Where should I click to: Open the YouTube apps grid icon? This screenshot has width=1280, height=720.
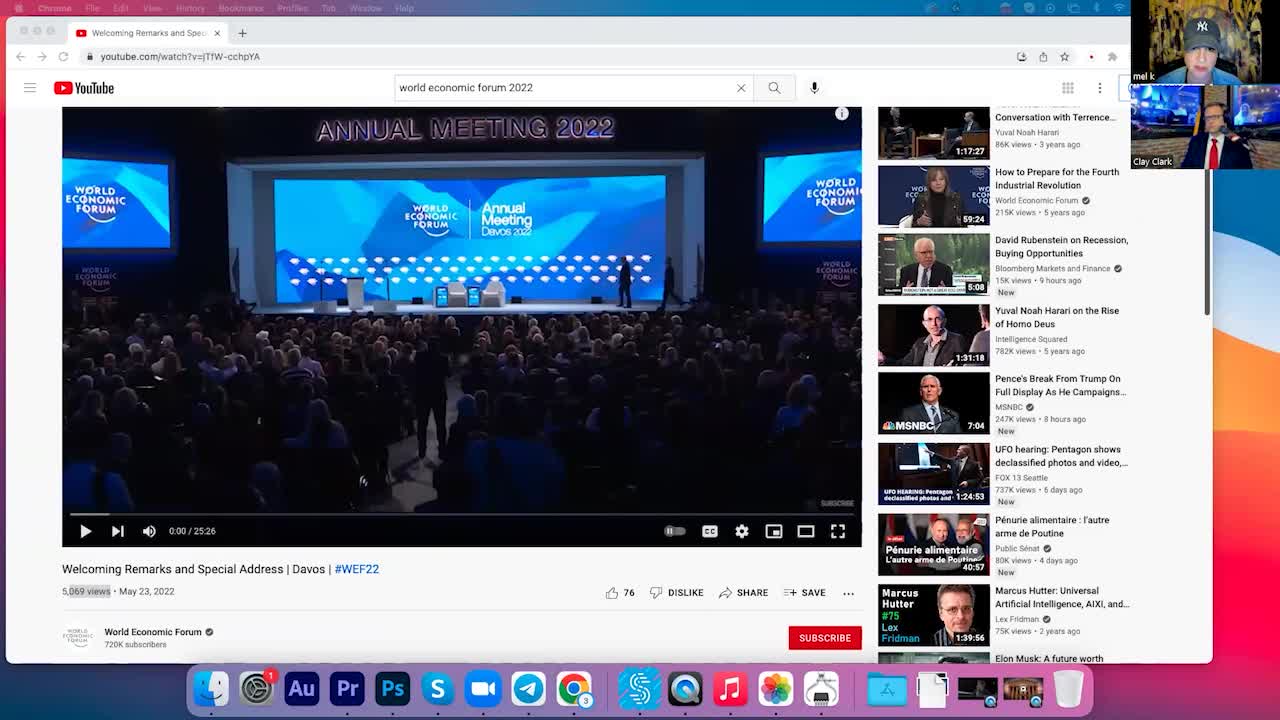point(1068,88)
